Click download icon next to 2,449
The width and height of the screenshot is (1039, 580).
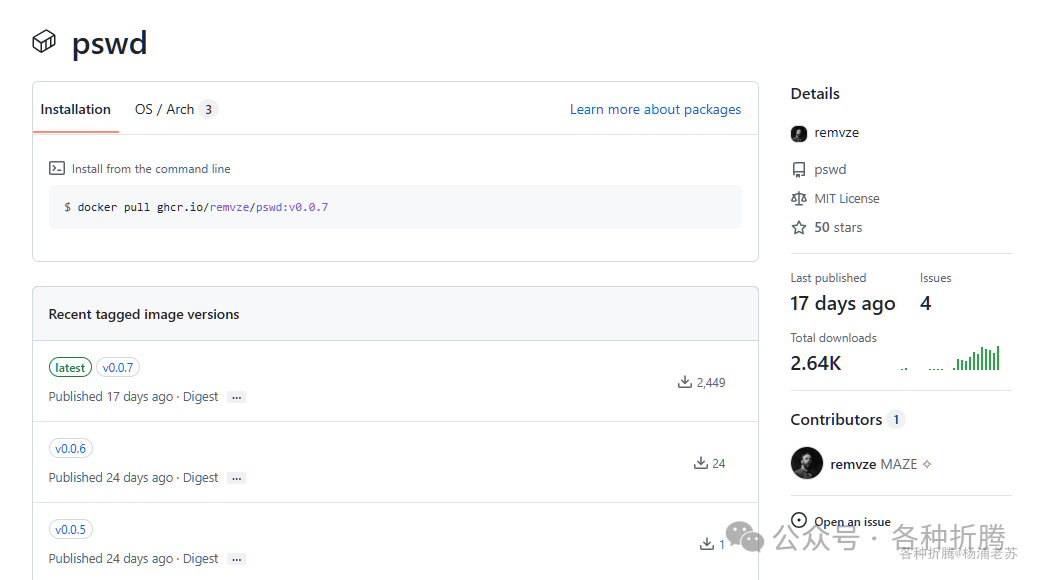pos(684,382)
